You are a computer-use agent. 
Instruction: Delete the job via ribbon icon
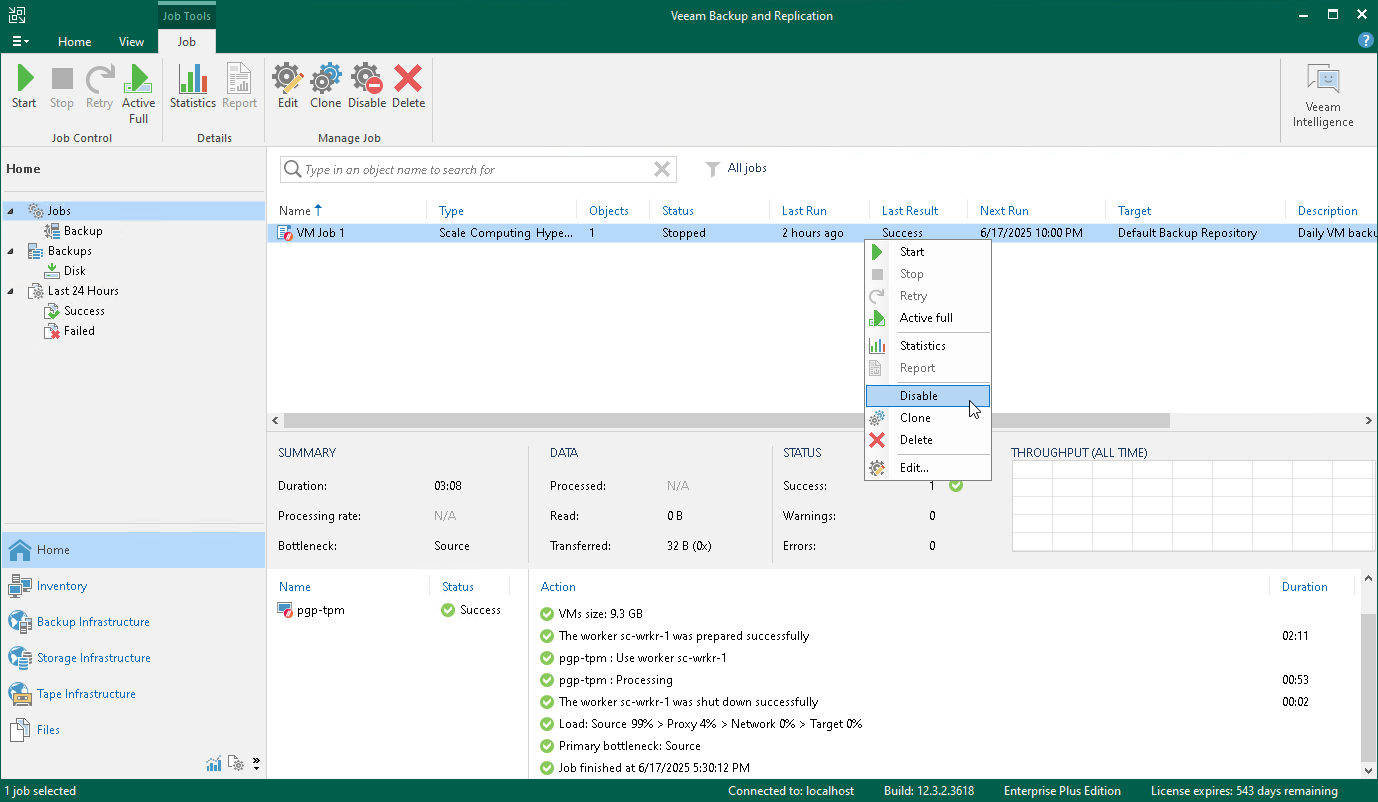(x=408, y=87)
